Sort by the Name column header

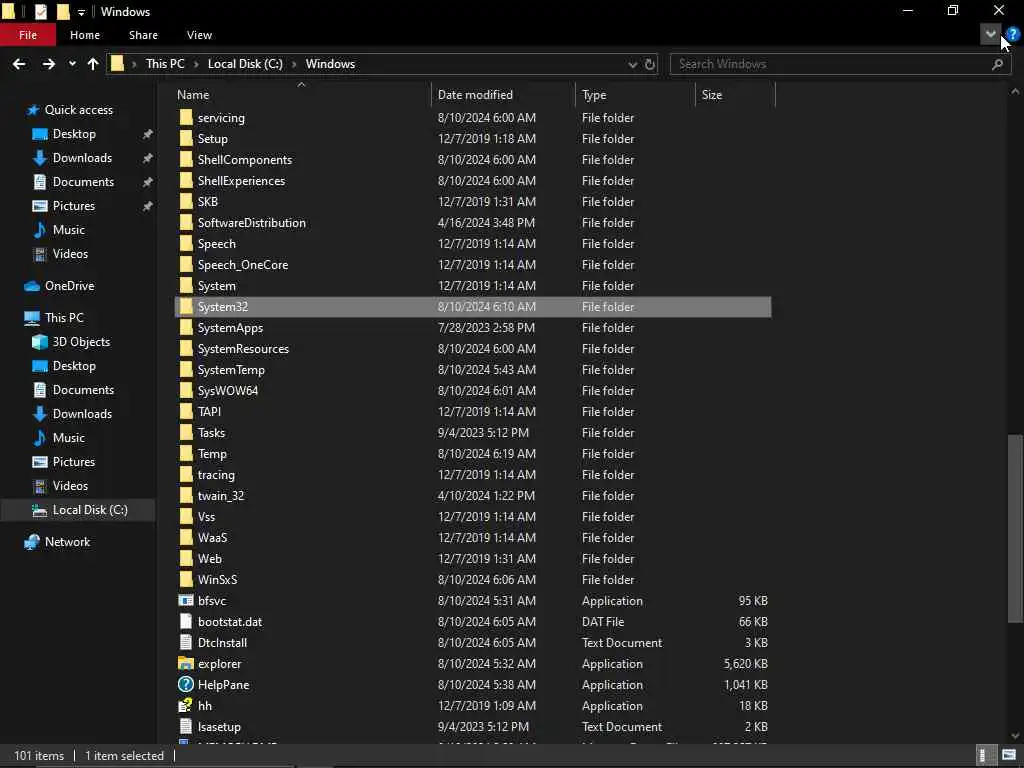pyautogui.click(x=193, y=95)
